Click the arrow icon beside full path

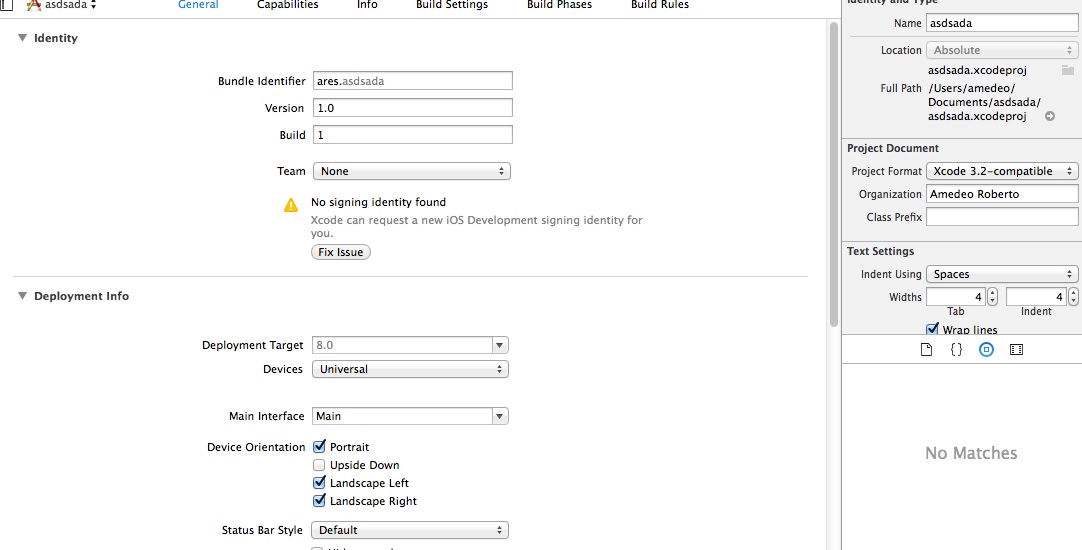click(1050, 117)
